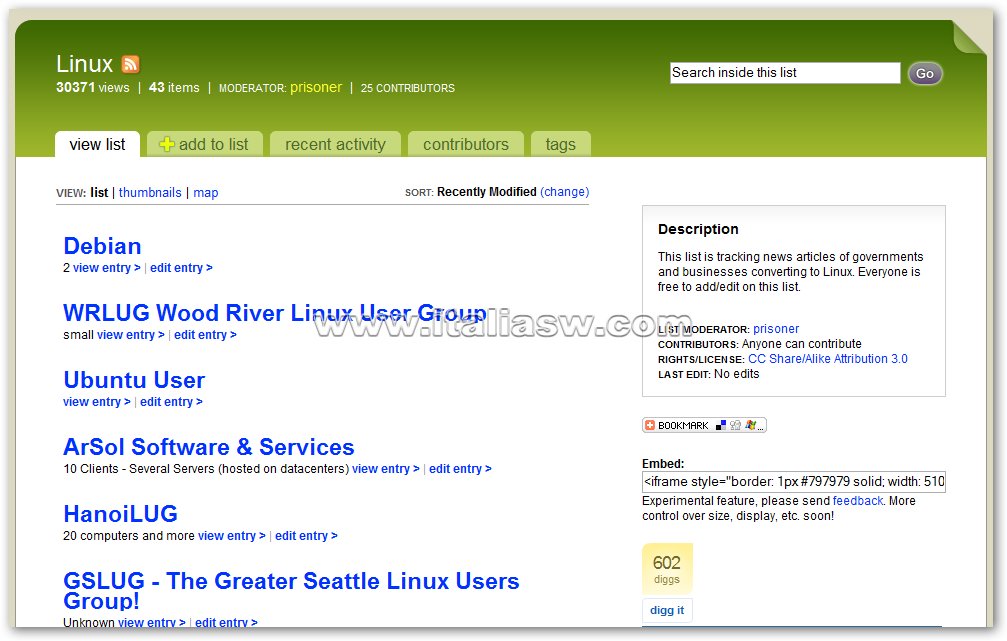Change the sort order via (change)

[565, 192]
